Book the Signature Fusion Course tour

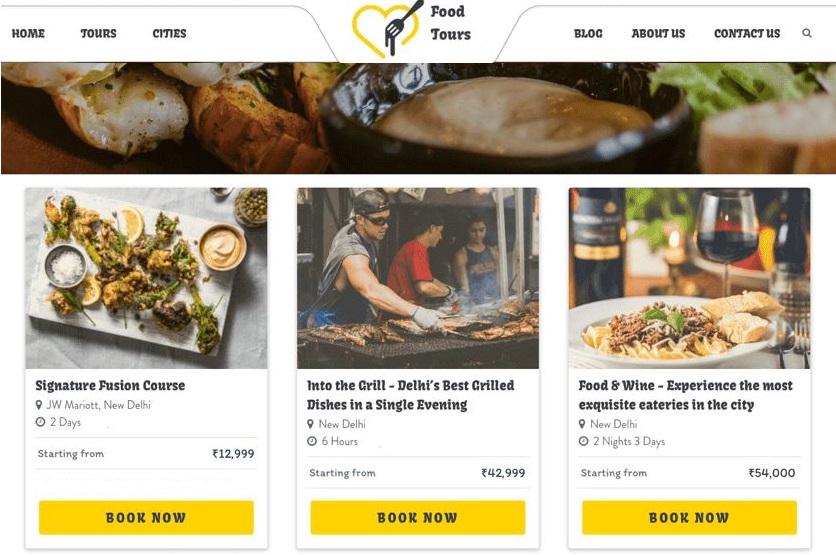[x=146, y=517]
